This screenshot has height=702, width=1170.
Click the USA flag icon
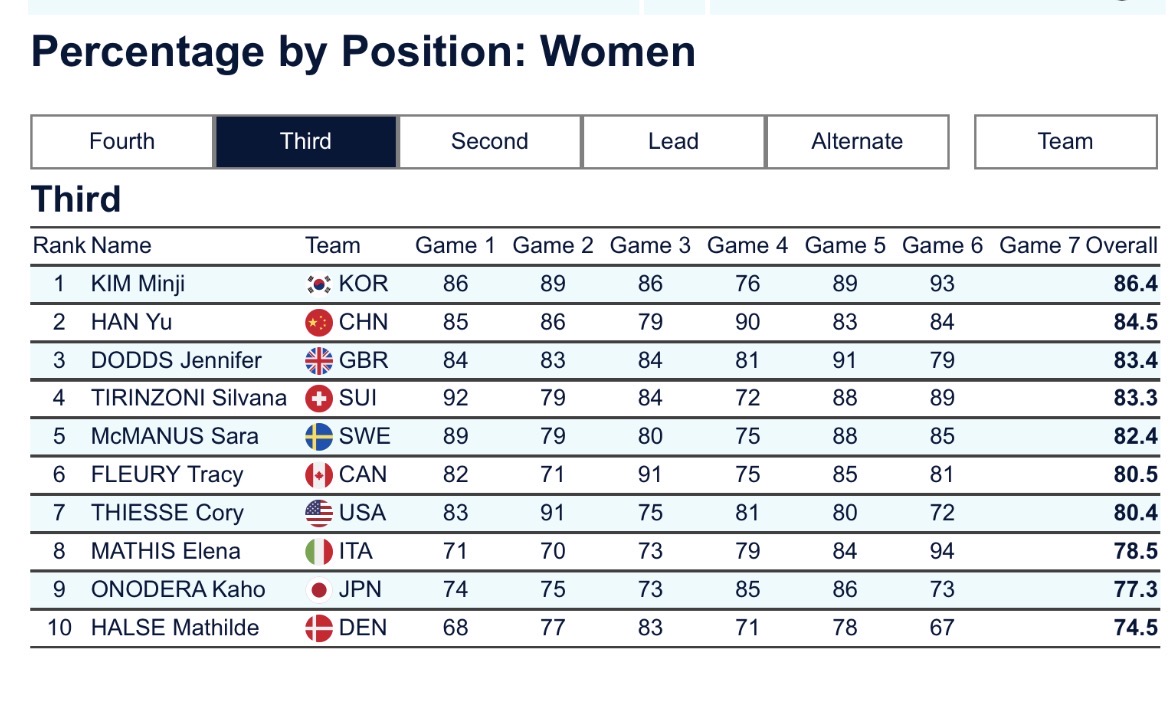point(318,513)
